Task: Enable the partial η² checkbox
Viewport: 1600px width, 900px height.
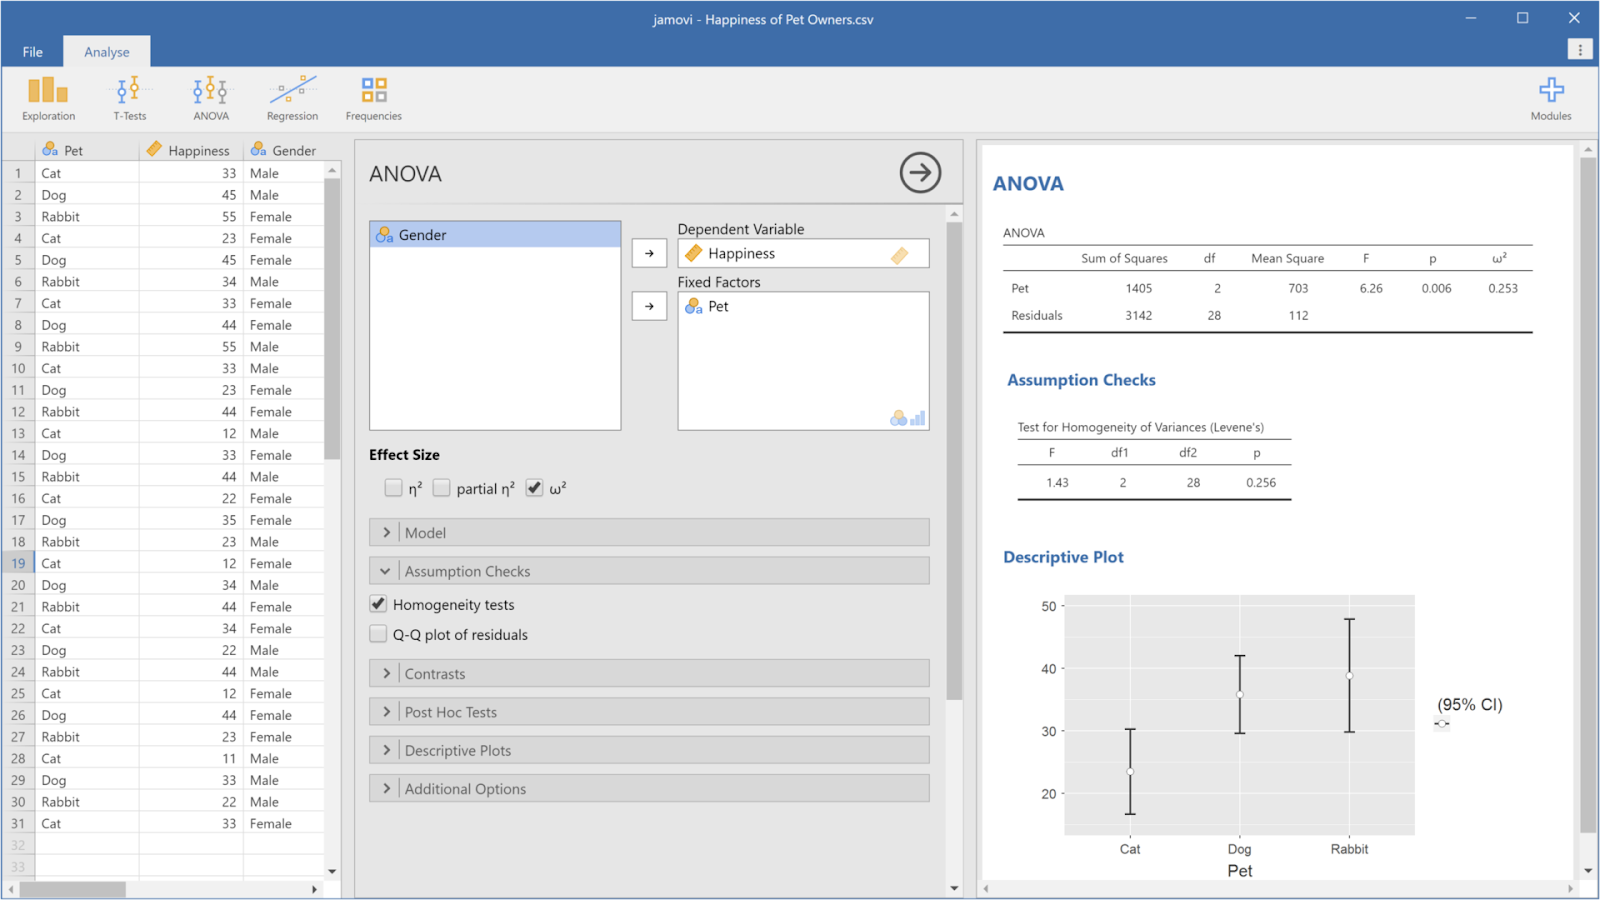Action: (441, 488)
